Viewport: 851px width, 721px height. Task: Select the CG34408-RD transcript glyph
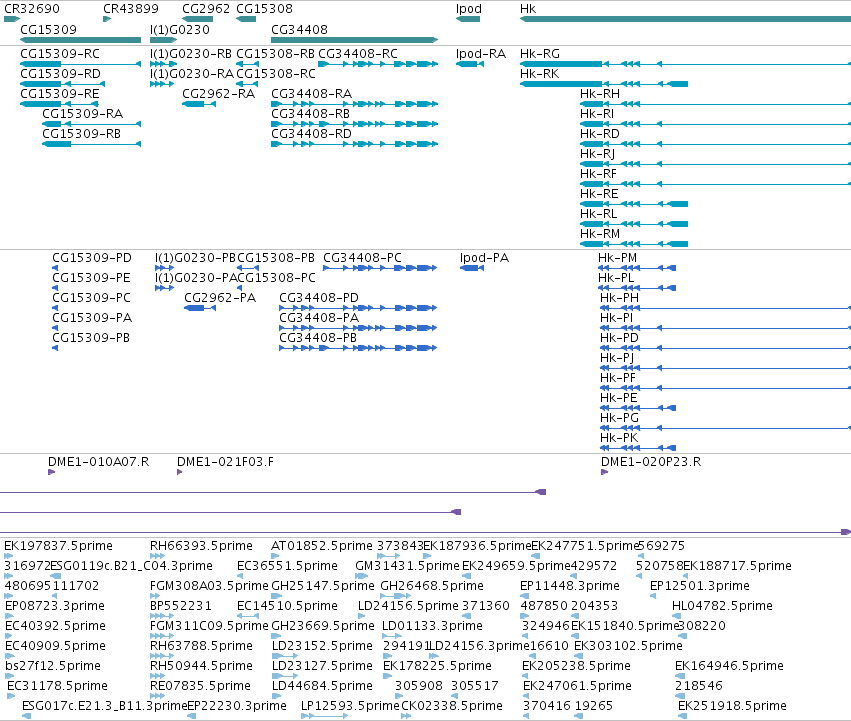pos(354,144)
